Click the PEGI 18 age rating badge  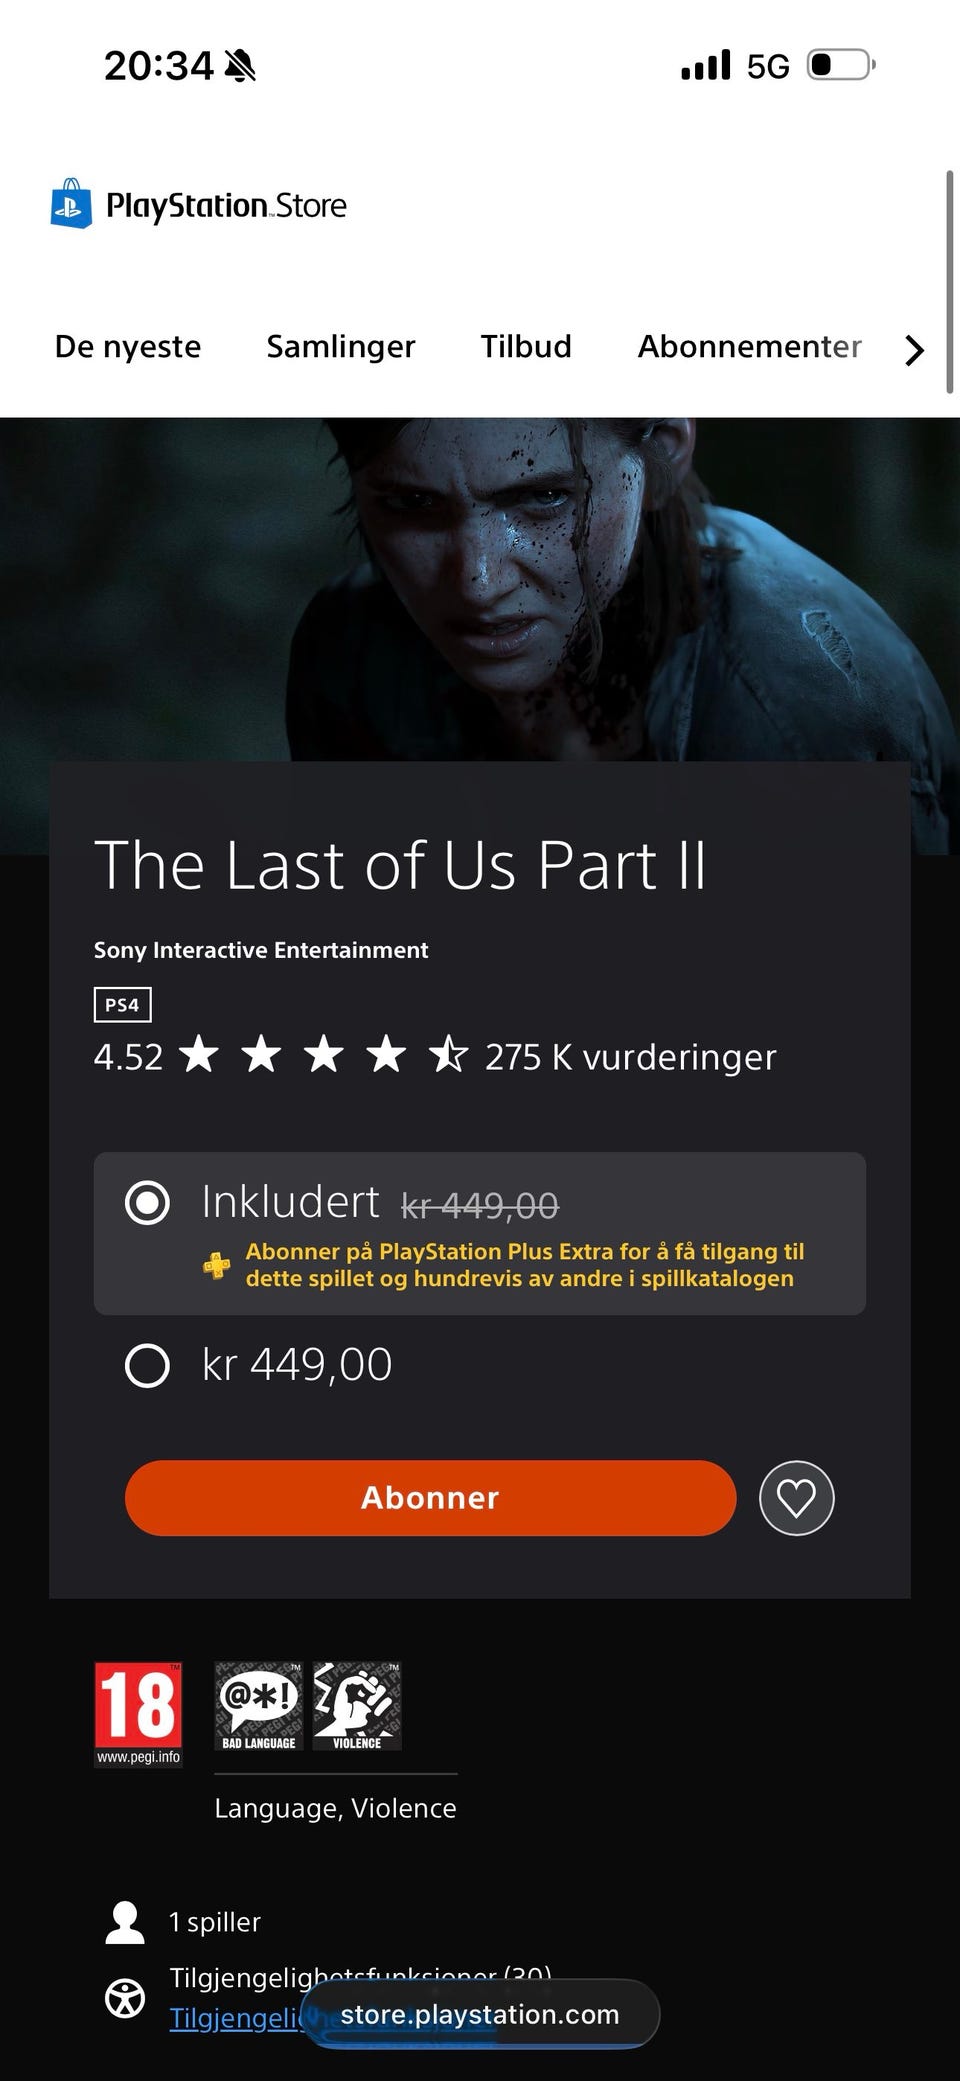138,1714
